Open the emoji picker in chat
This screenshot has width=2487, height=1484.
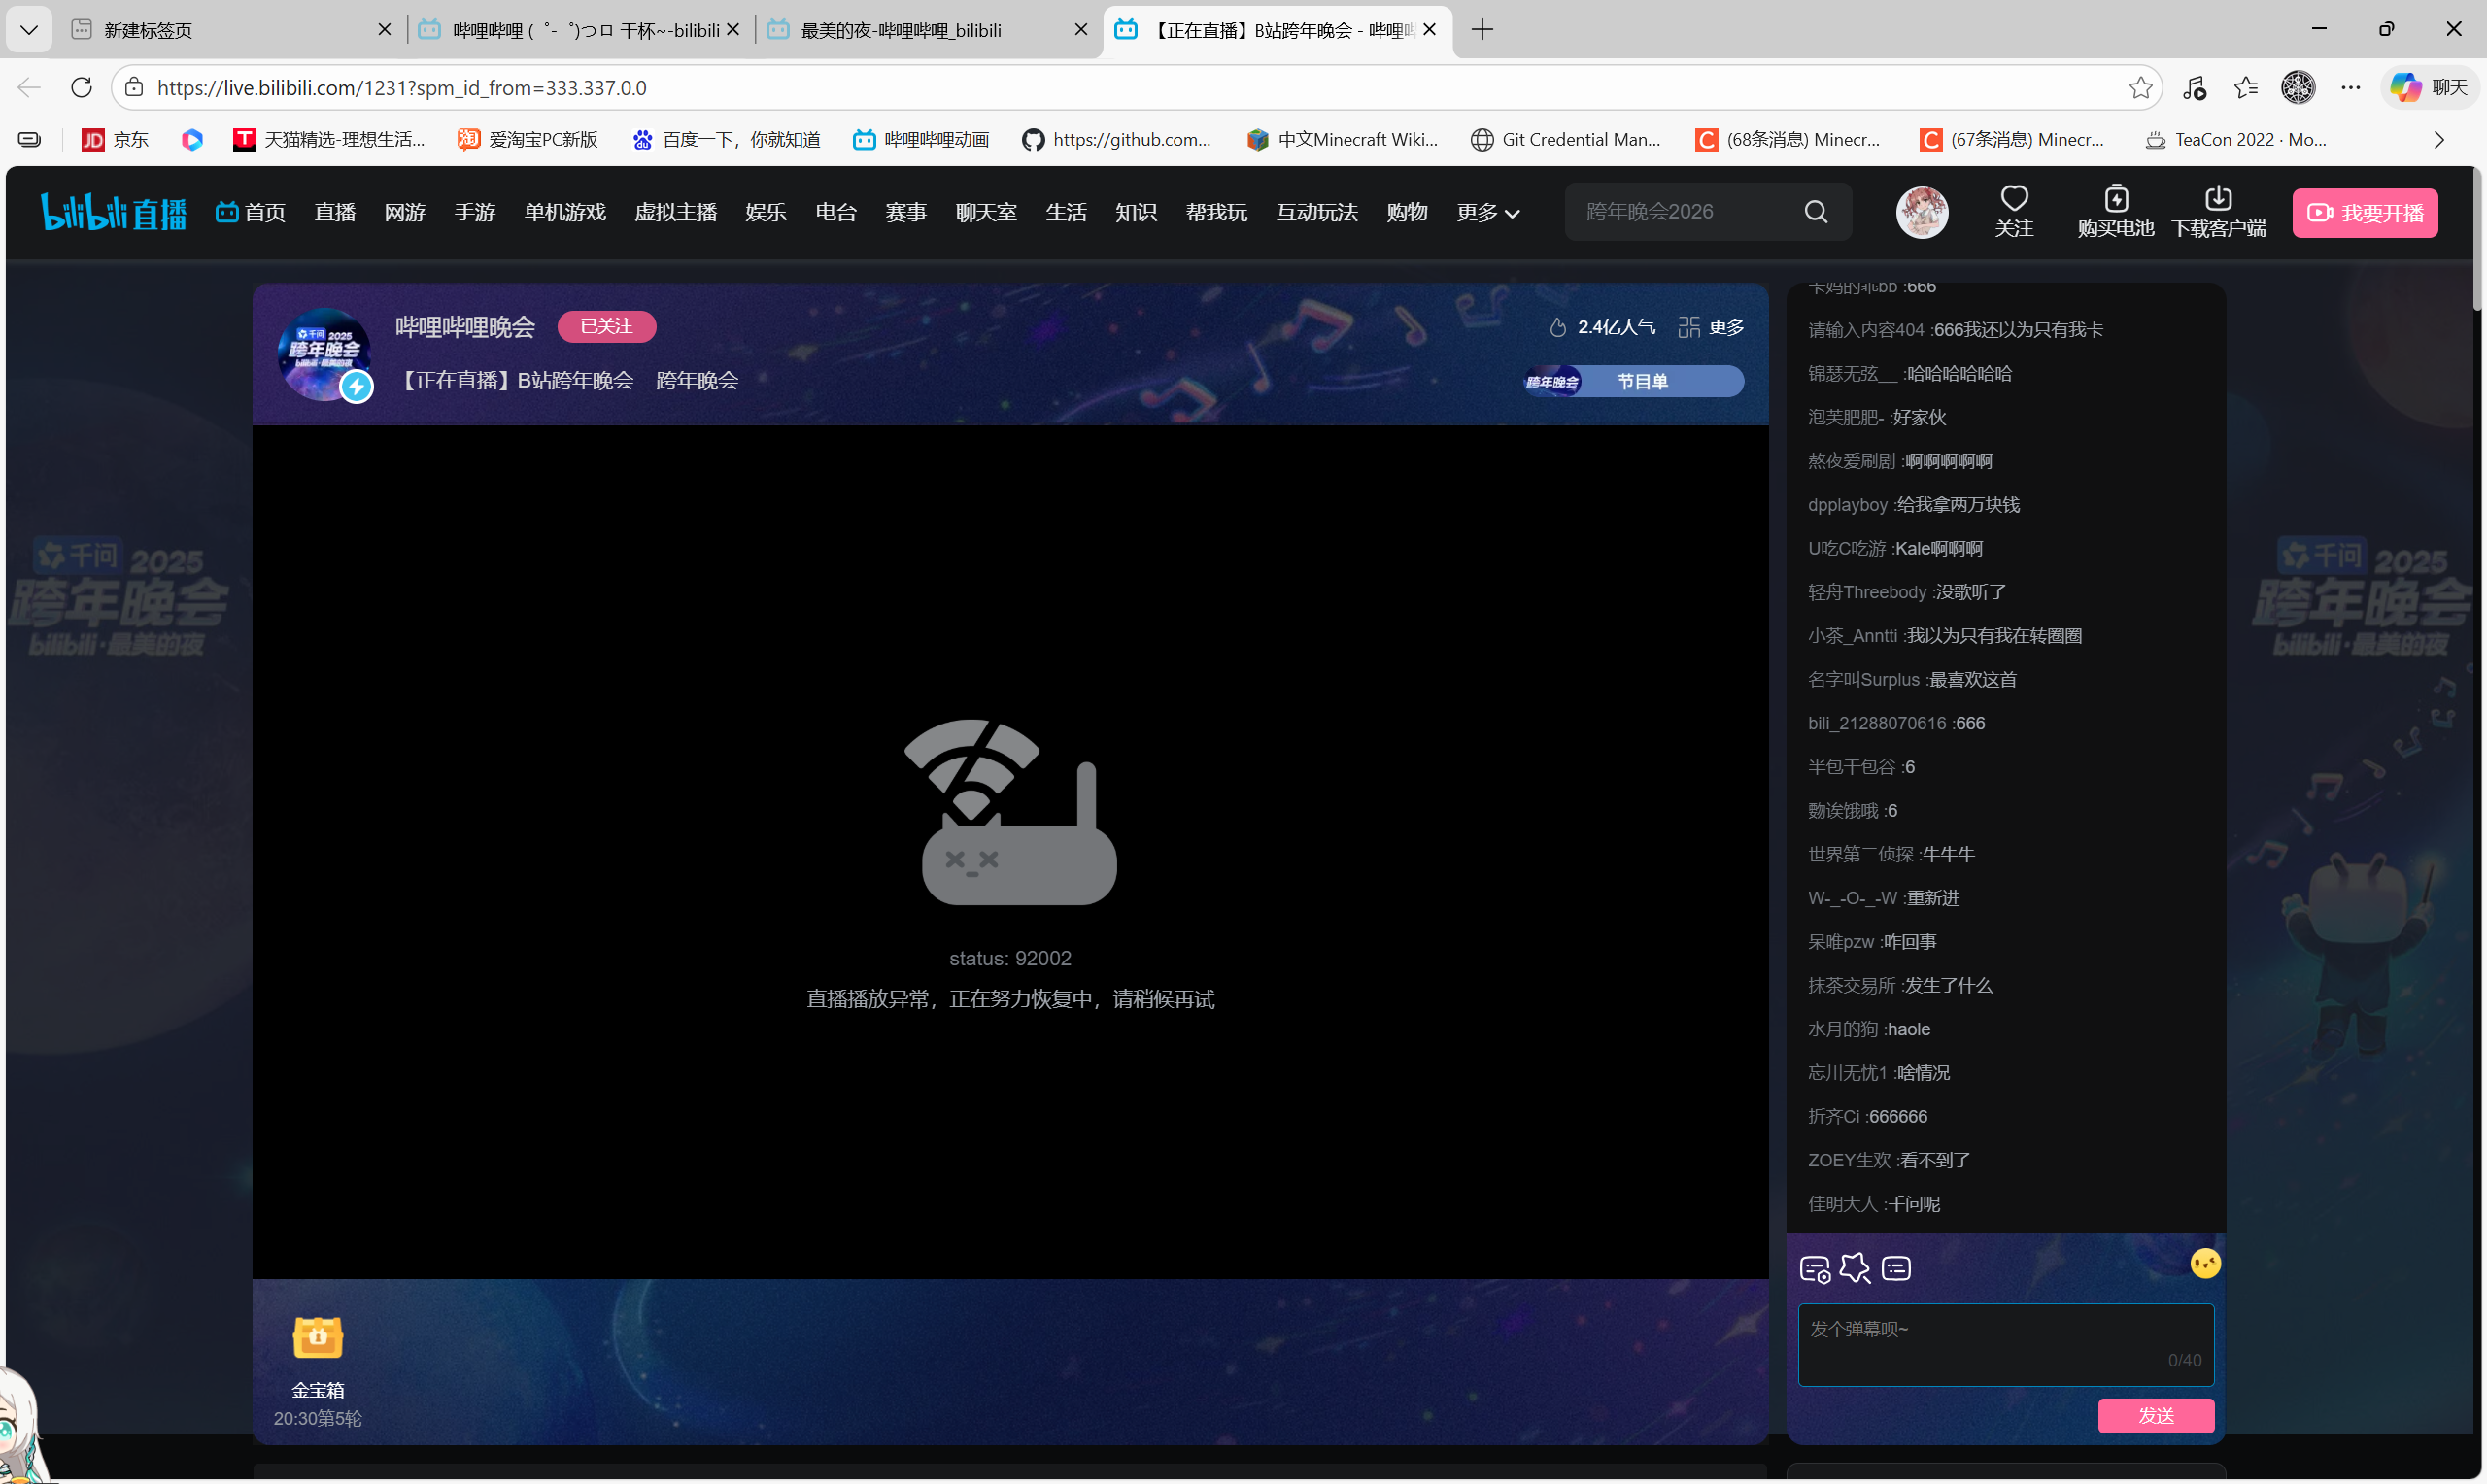tap(2204, 1264)
